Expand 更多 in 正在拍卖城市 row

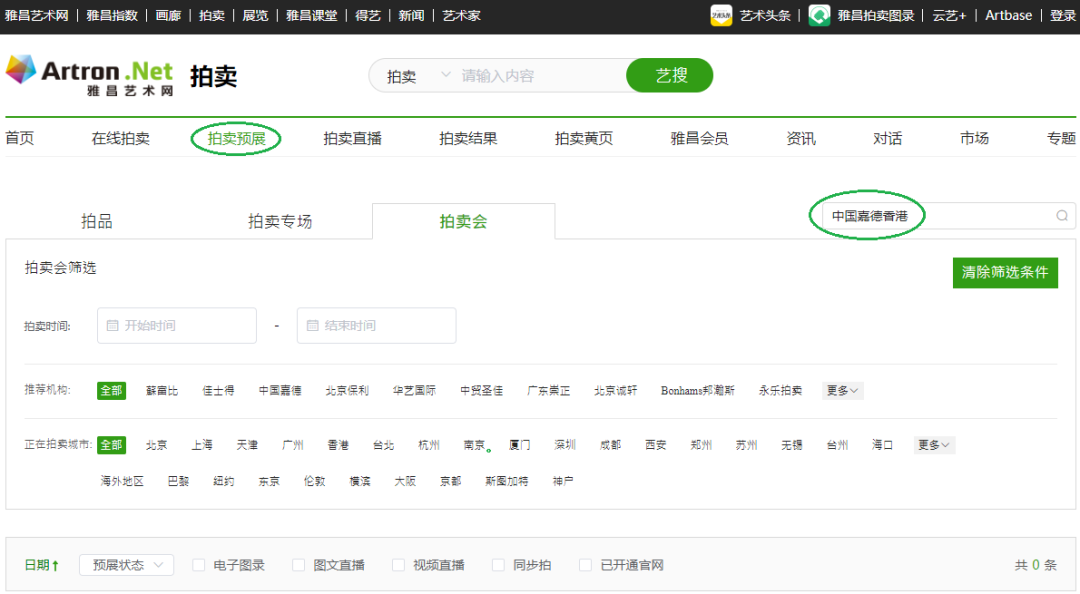934,445
